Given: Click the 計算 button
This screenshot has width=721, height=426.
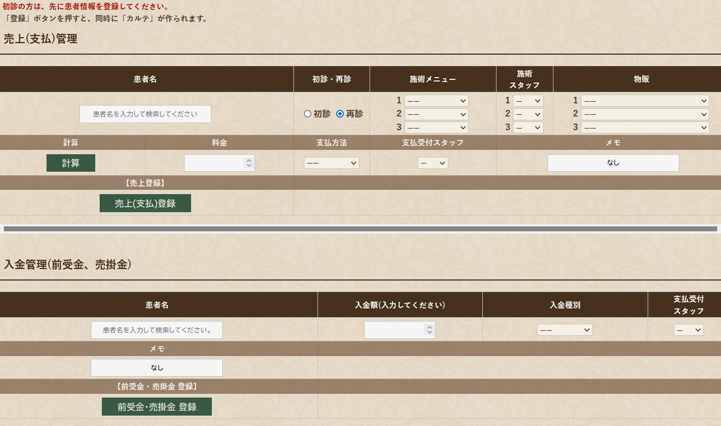Looking at the screenshot, I should click(71, 163).
